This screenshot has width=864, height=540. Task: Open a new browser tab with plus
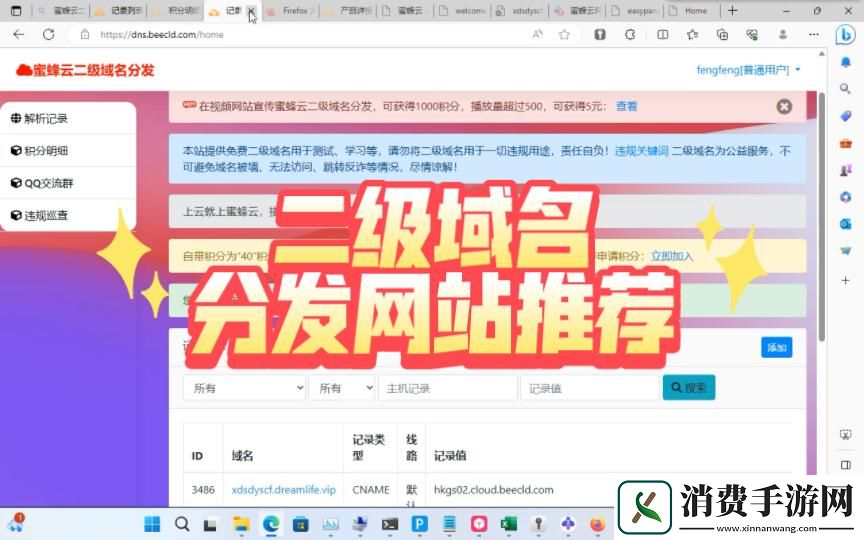click(x=732, y=10)
